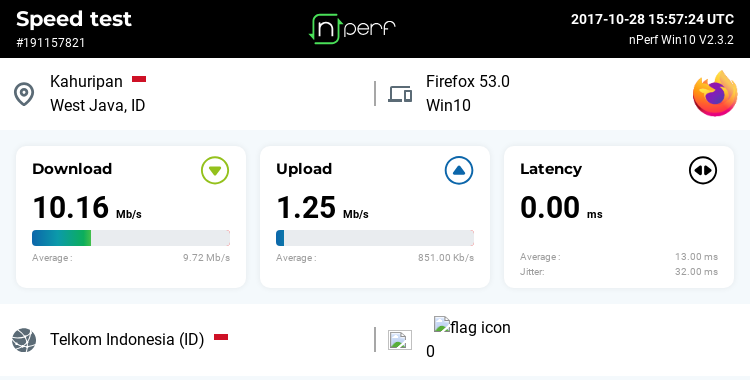The width and height of the screenshot is (750, 380).
Task: Click the broken image icon in bottom row
Action: (399, 340)
